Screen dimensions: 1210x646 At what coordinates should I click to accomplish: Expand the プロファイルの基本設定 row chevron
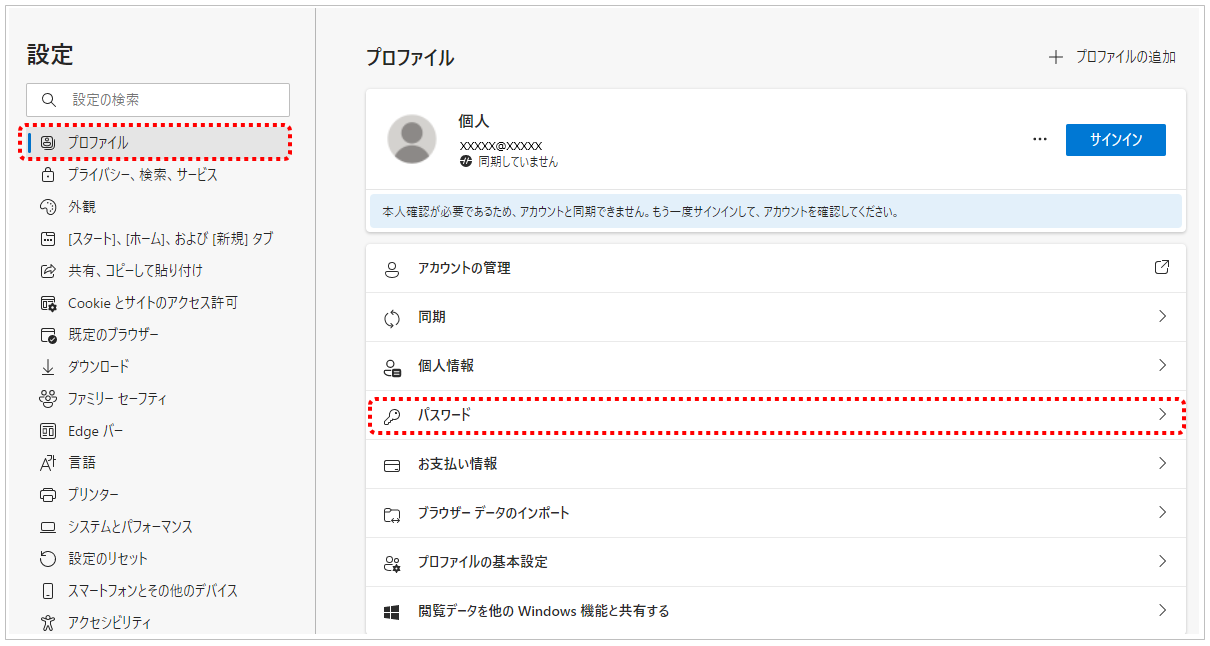1162,561
